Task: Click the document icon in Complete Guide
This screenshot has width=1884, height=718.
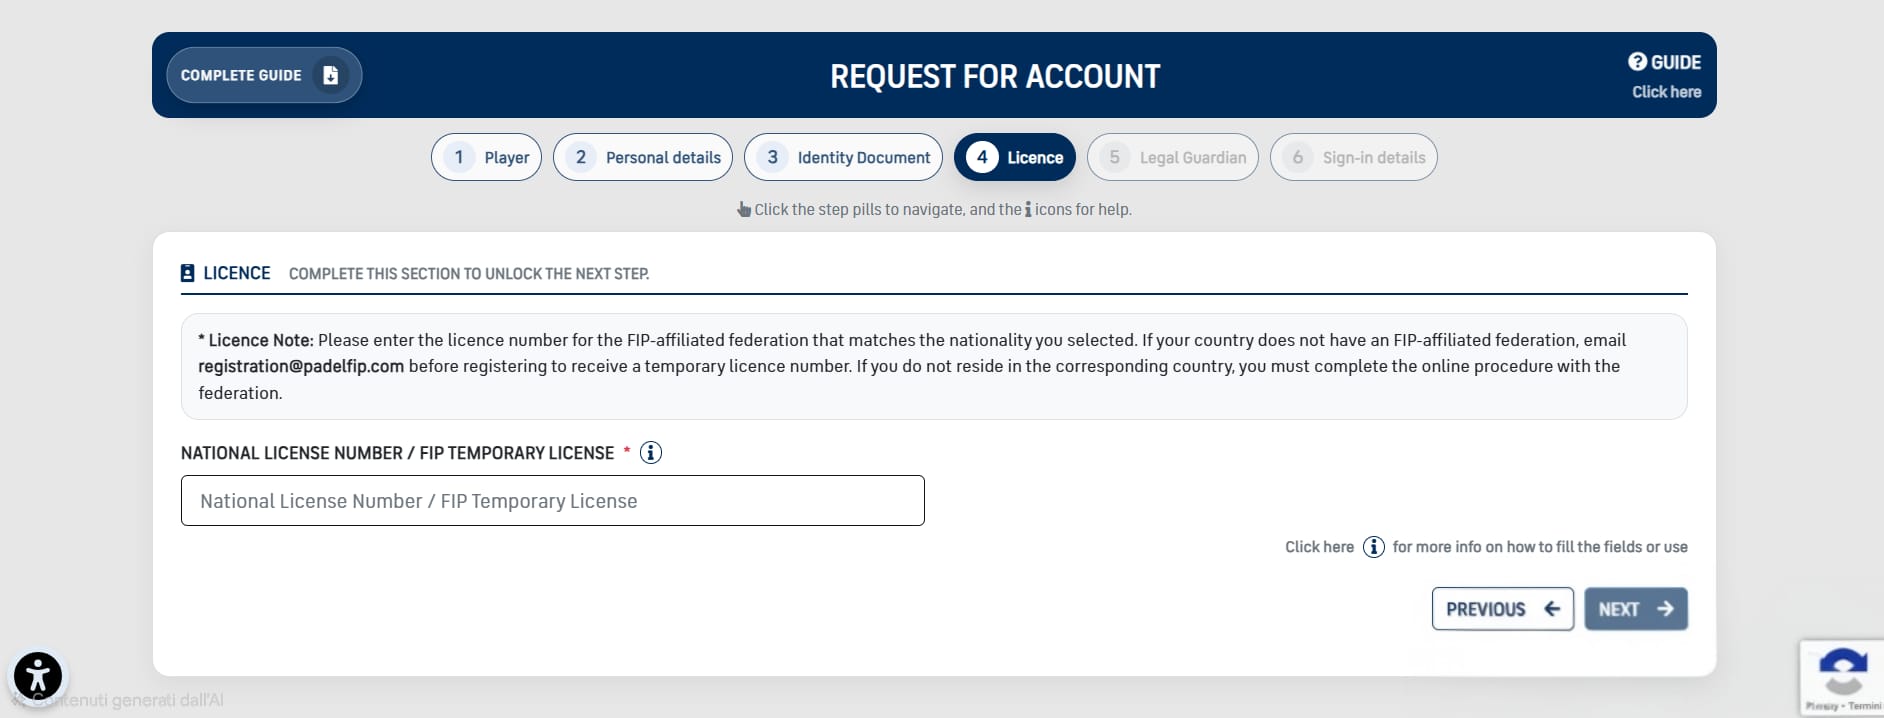Action: pyautogui.click(x=330, y=75)
